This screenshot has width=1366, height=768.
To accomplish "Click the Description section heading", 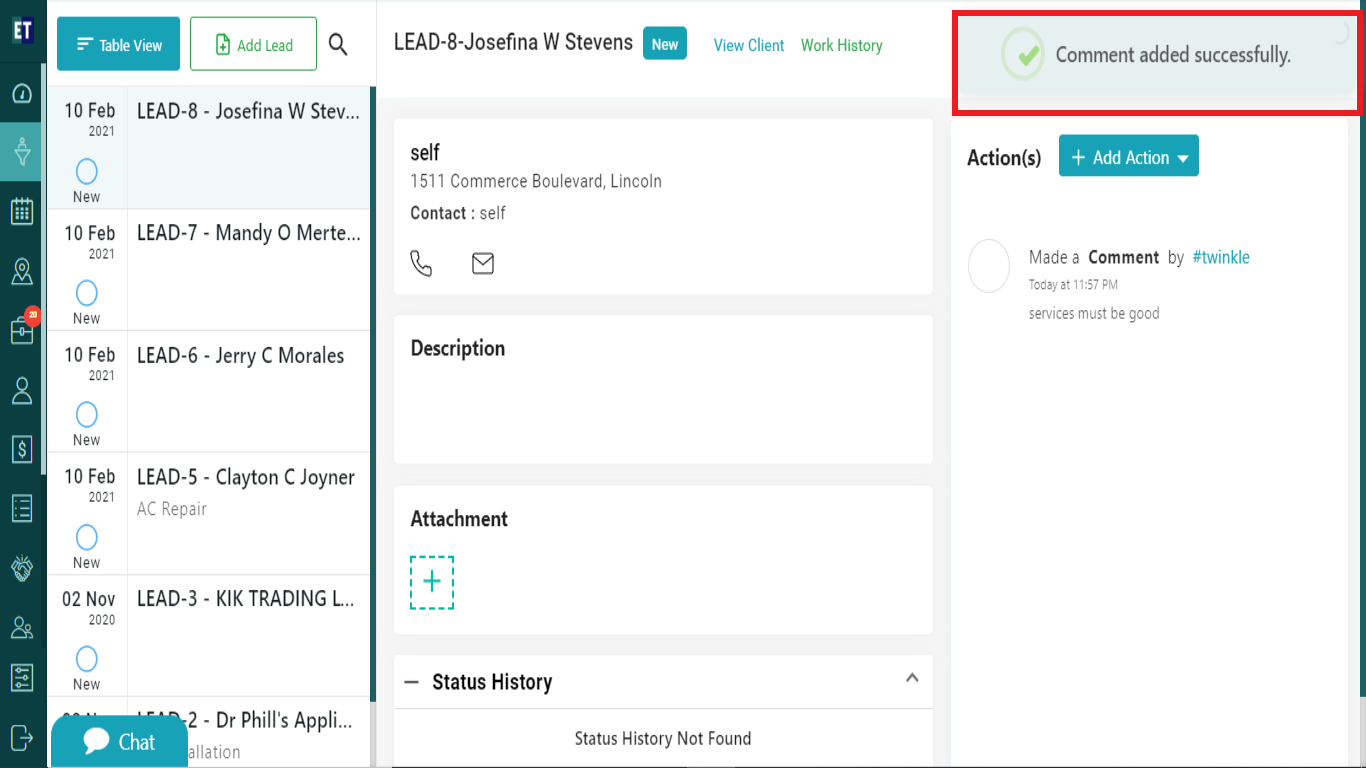I will click(x=458, y=348).
